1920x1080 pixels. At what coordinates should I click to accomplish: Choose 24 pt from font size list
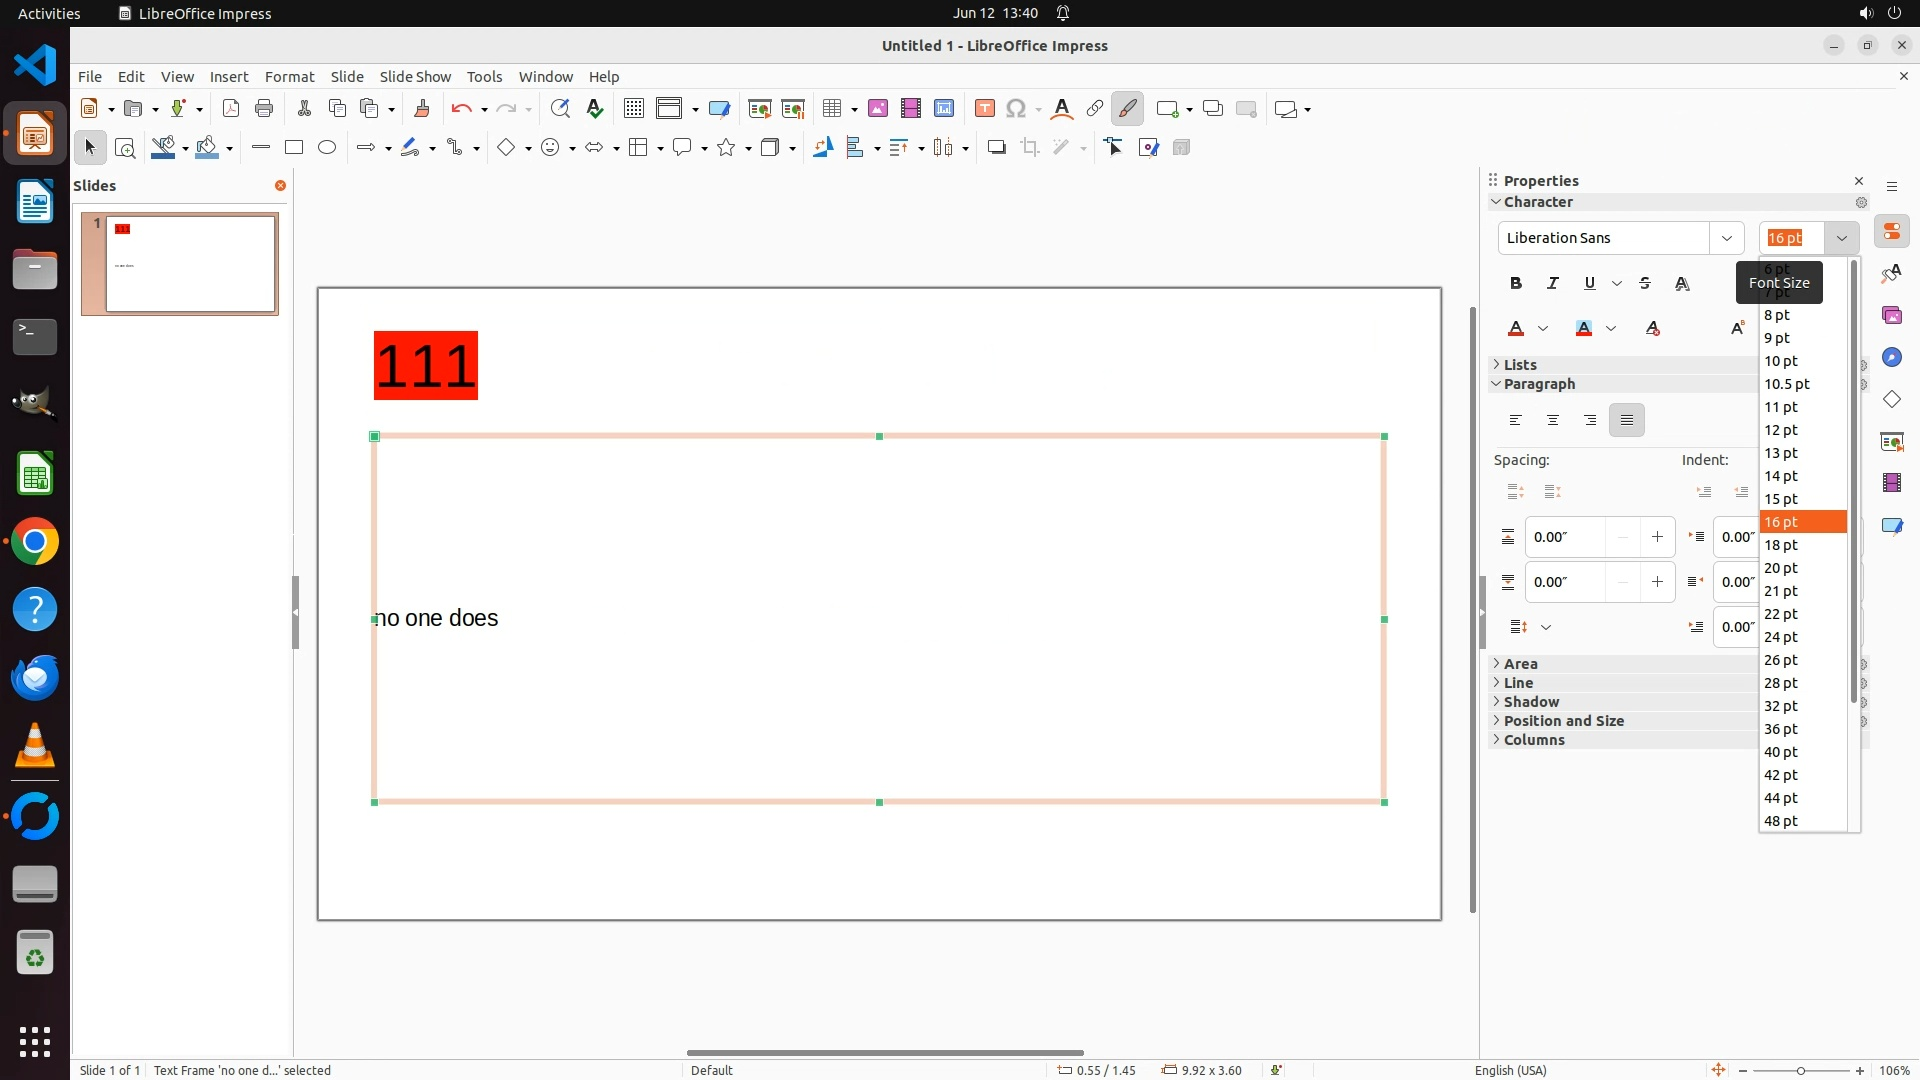coord(1781,637)
